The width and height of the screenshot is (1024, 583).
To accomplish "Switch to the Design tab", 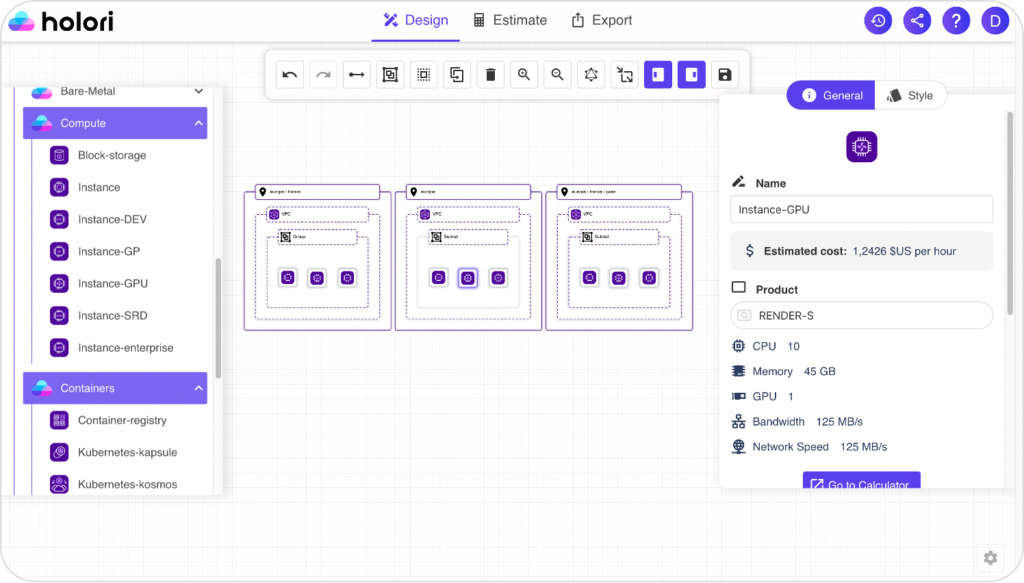I will coord(416,20).
